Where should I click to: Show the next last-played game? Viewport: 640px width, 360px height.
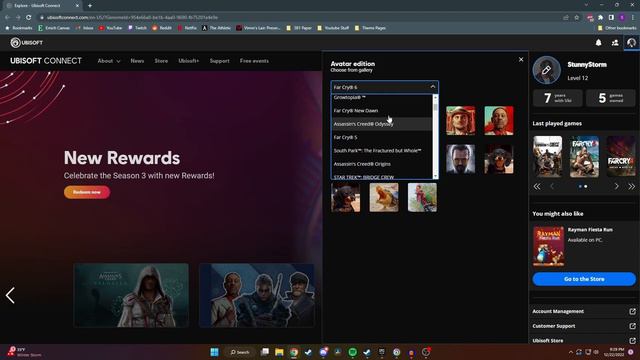[x=616, y=187]
